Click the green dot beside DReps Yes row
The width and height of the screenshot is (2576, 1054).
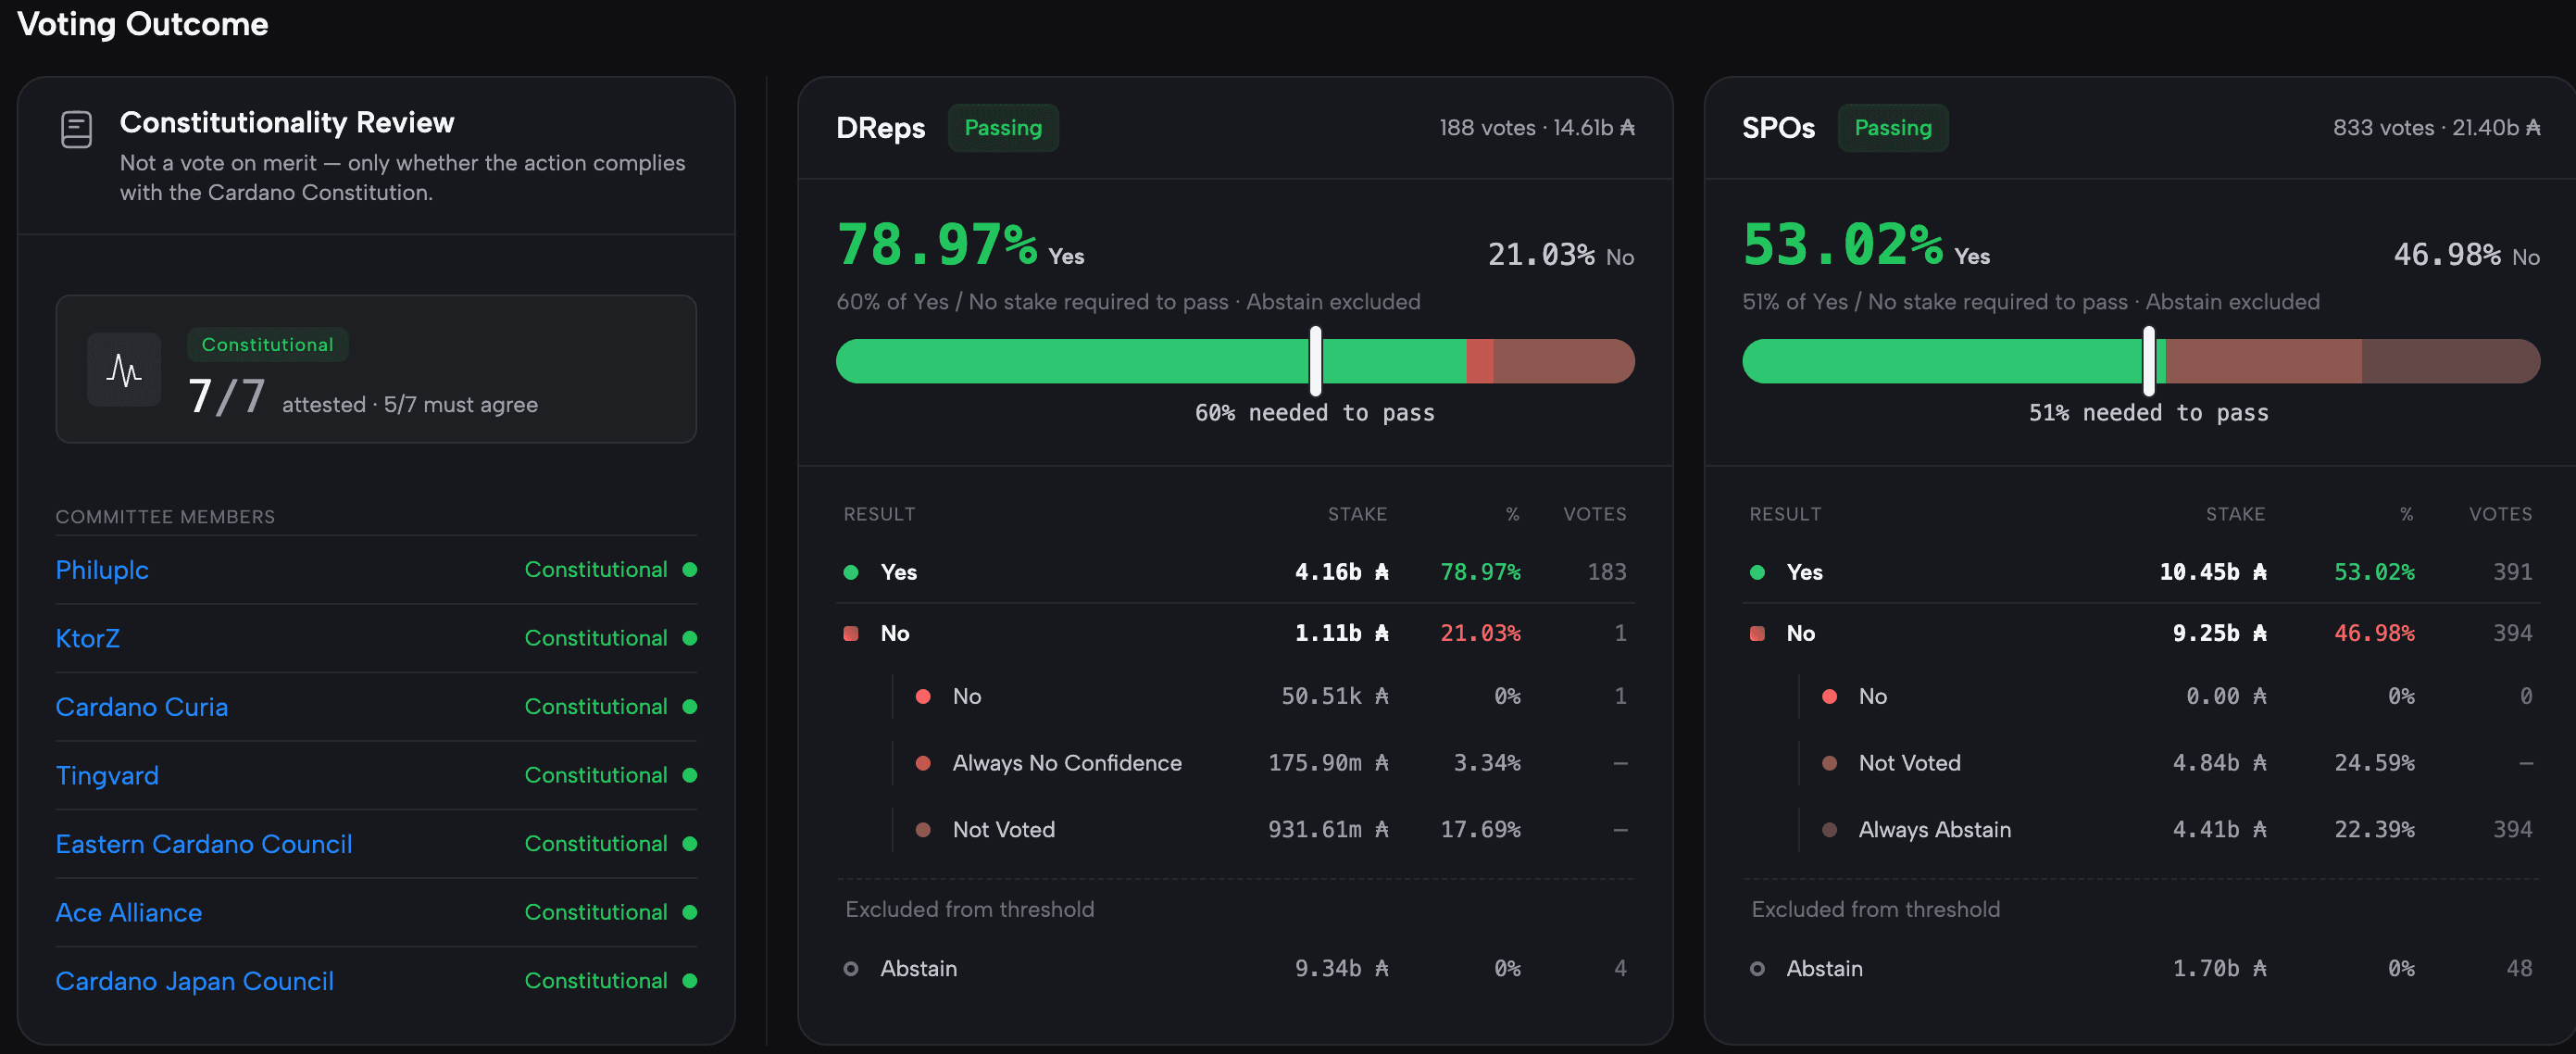click(x=851, y=573)
